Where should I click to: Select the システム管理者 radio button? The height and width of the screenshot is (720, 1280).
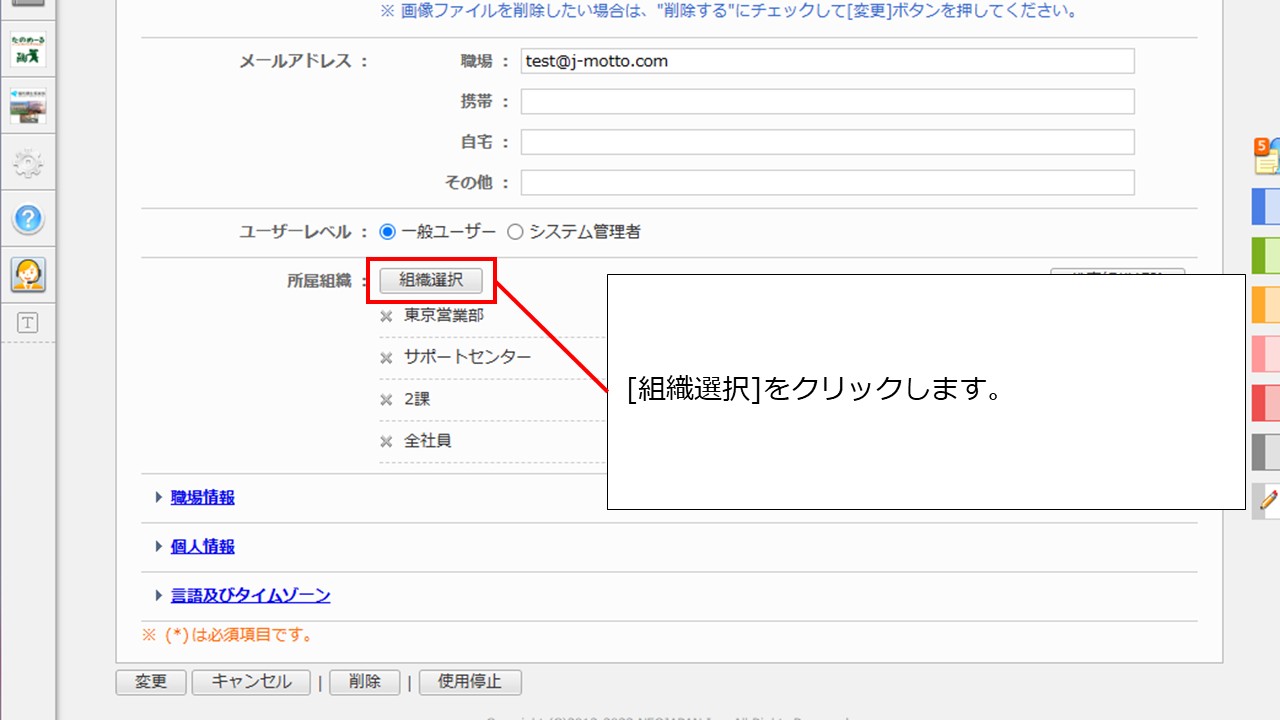point(515,232)
